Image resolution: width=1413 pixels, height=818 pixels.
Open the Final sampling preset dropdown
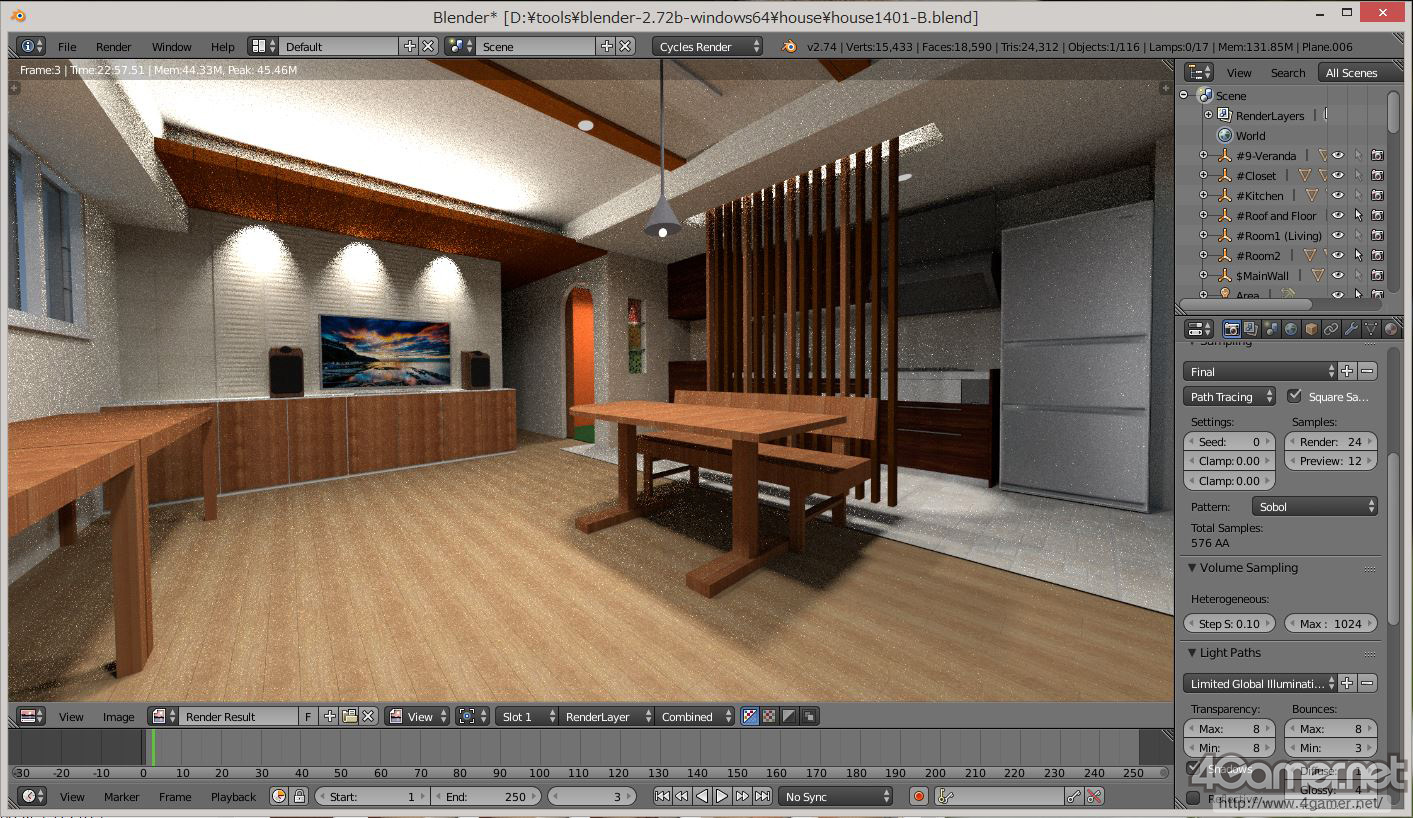pos(1260,371)
